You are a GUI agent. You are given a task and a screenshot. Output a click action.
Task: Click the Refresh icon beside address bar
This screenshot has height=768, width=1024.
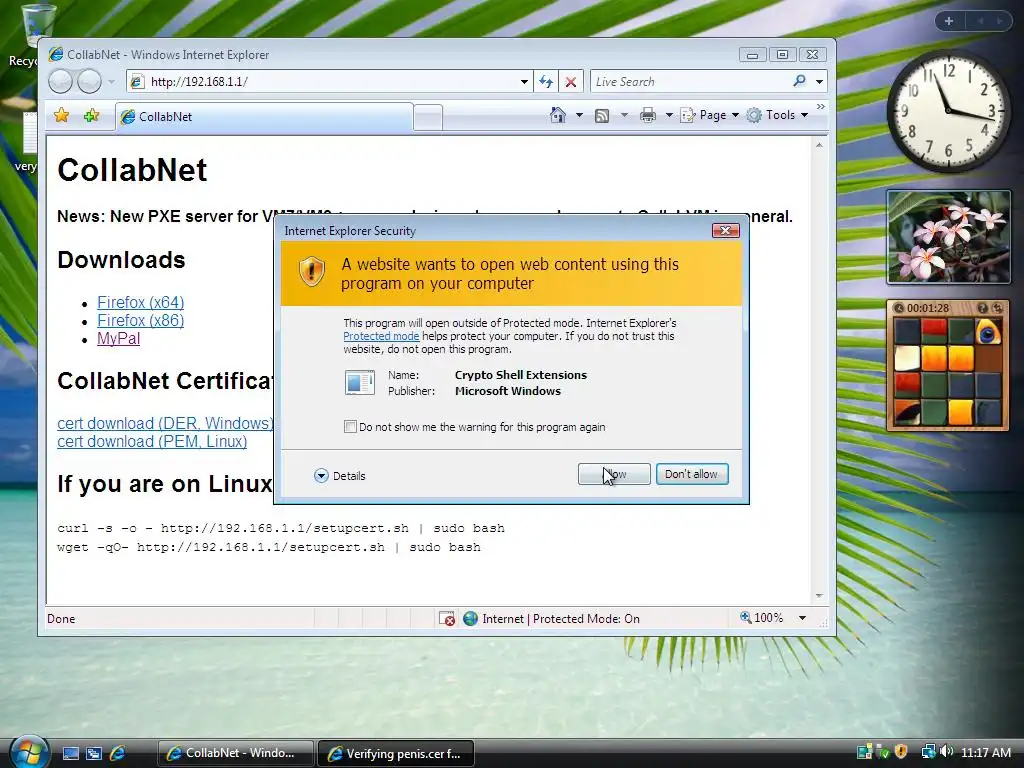(x=546, y=82)
